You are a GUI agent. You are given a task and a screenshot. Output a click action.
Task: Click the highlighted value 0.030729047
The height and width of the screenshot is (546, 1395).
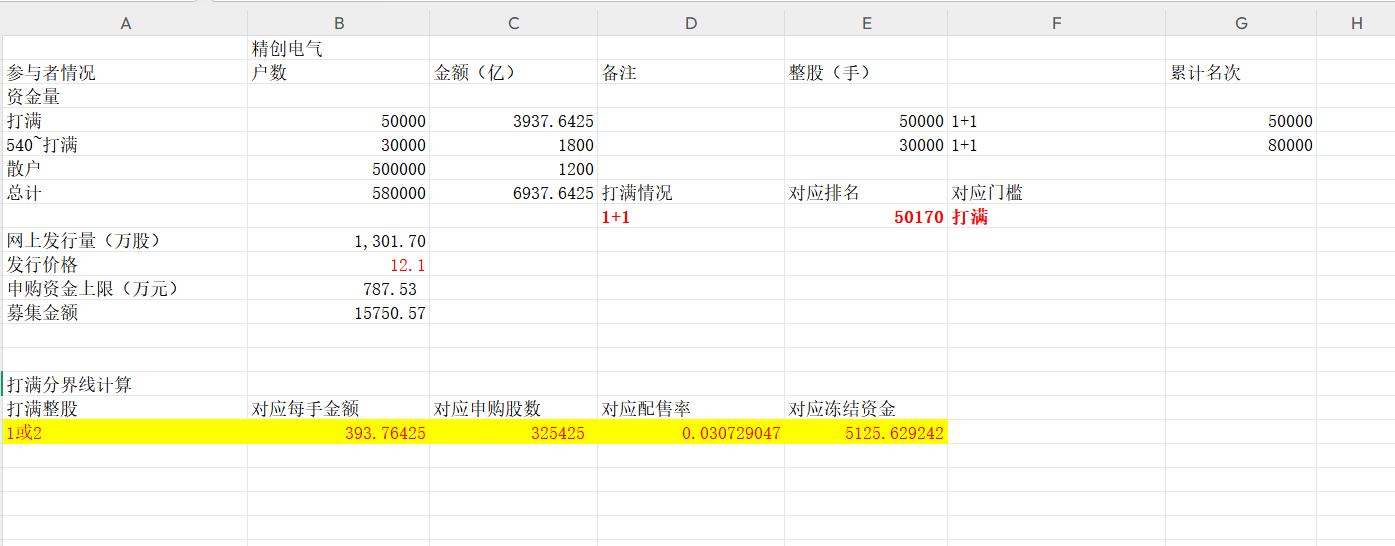coord(690,432)
